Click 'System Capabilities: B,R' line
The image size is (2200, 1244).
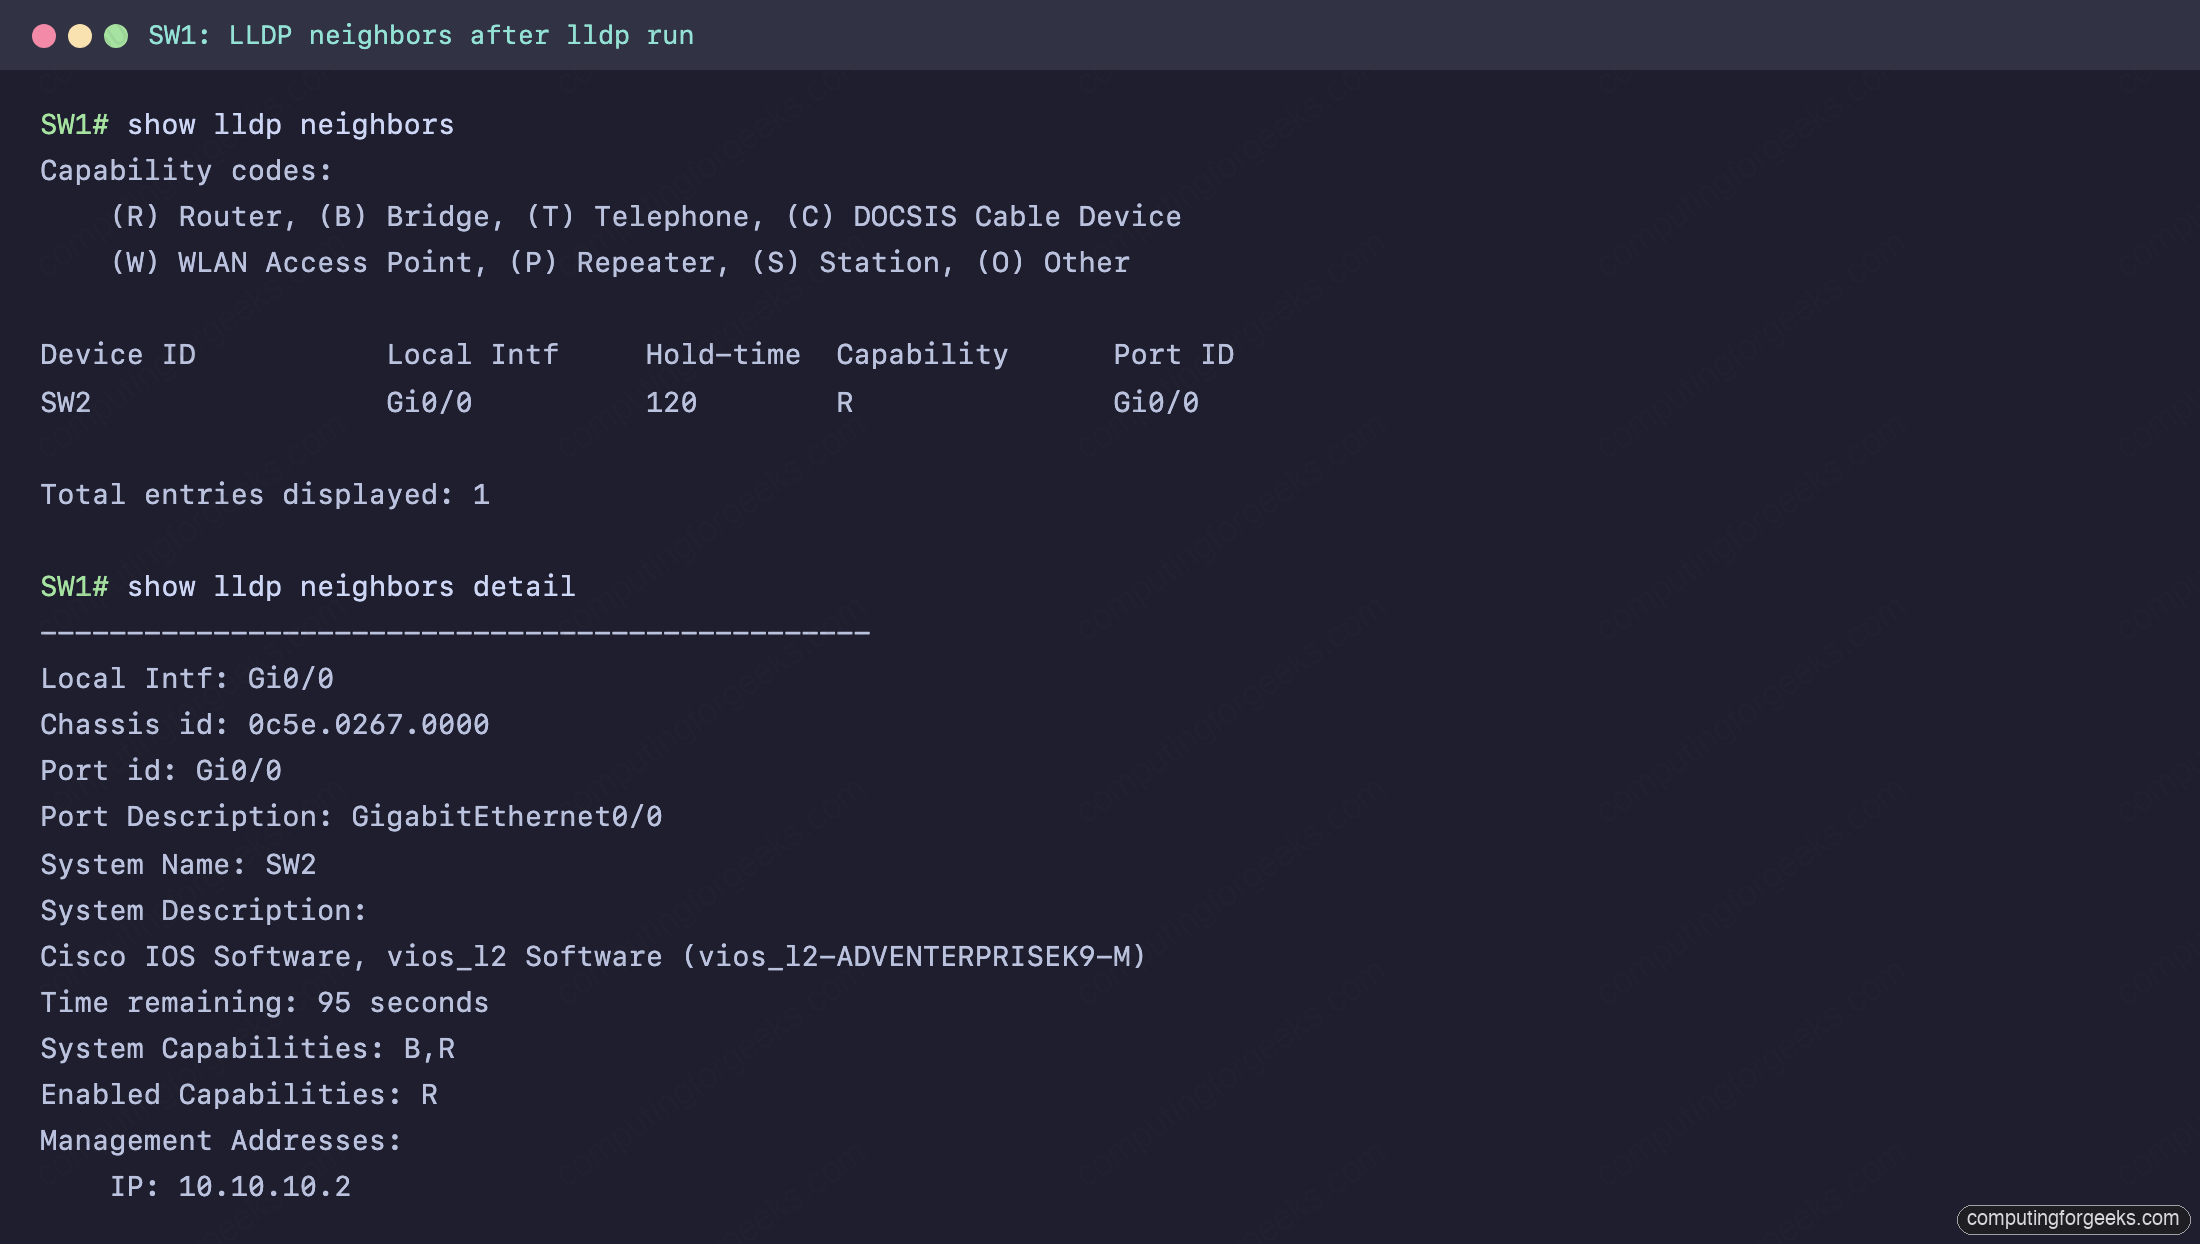click(248, 1049)
